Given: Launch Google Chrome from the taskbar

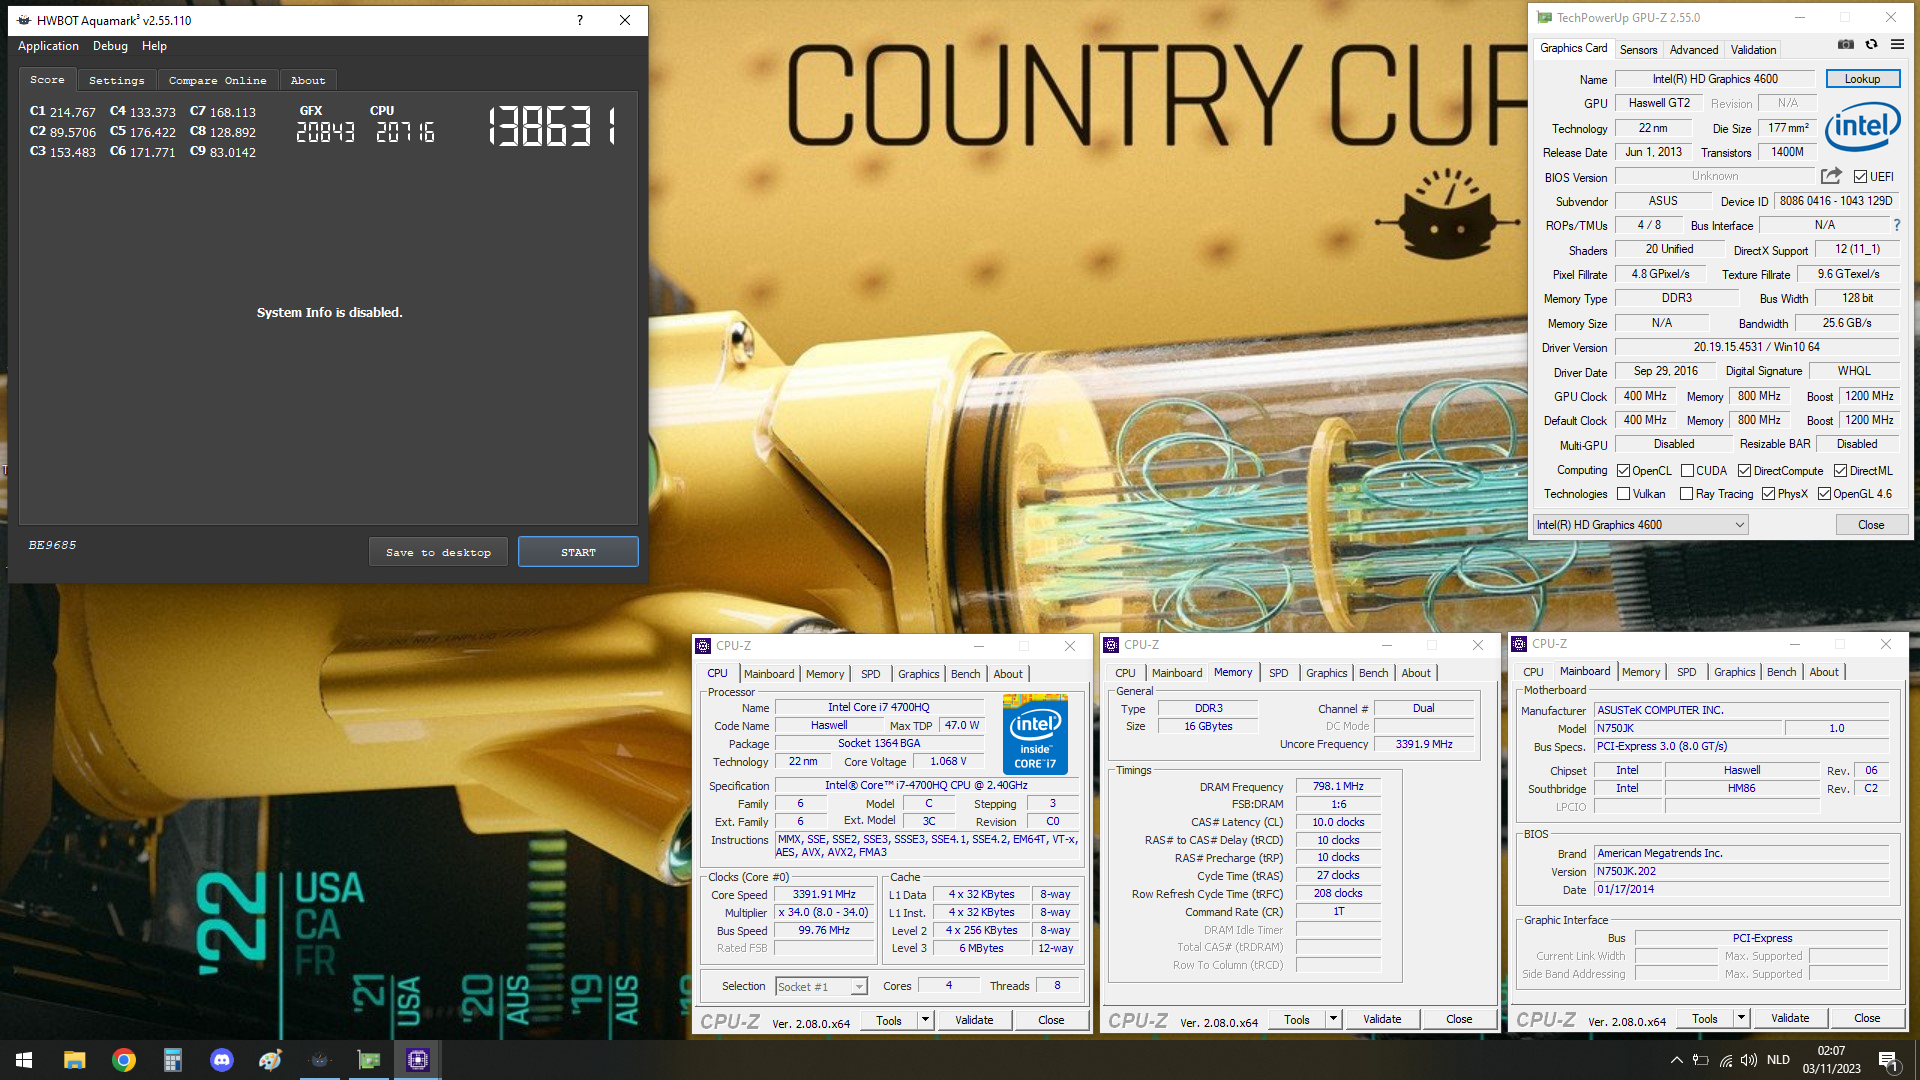Looking at the screenshot, I should pos(123,1060).
